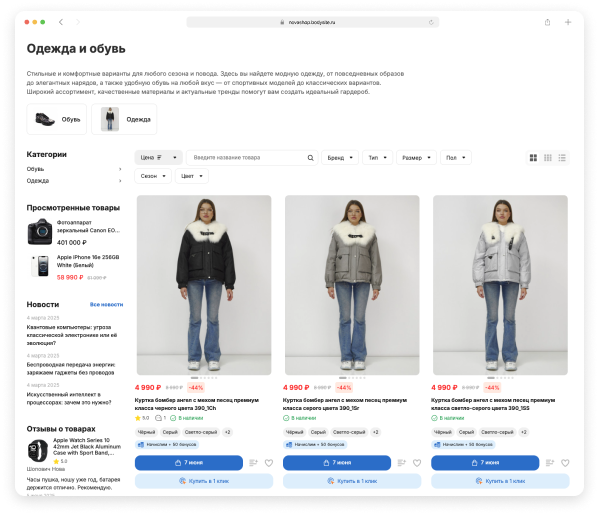This screenshot has width=599, height=515.
Task: Open news about Квантовые компьютеры
Action: pyautogui.click(x=72, y=335)
